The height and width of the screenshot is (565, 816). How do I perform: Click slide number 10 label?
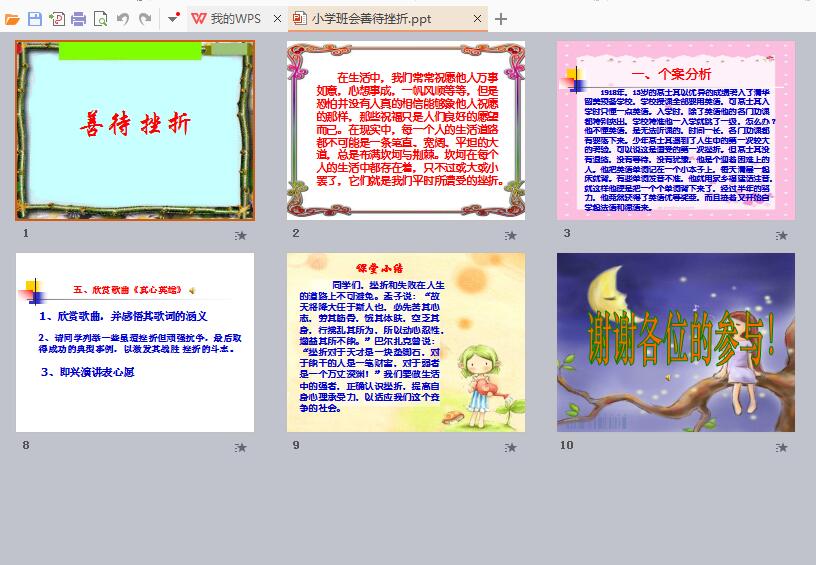point(567,445)
